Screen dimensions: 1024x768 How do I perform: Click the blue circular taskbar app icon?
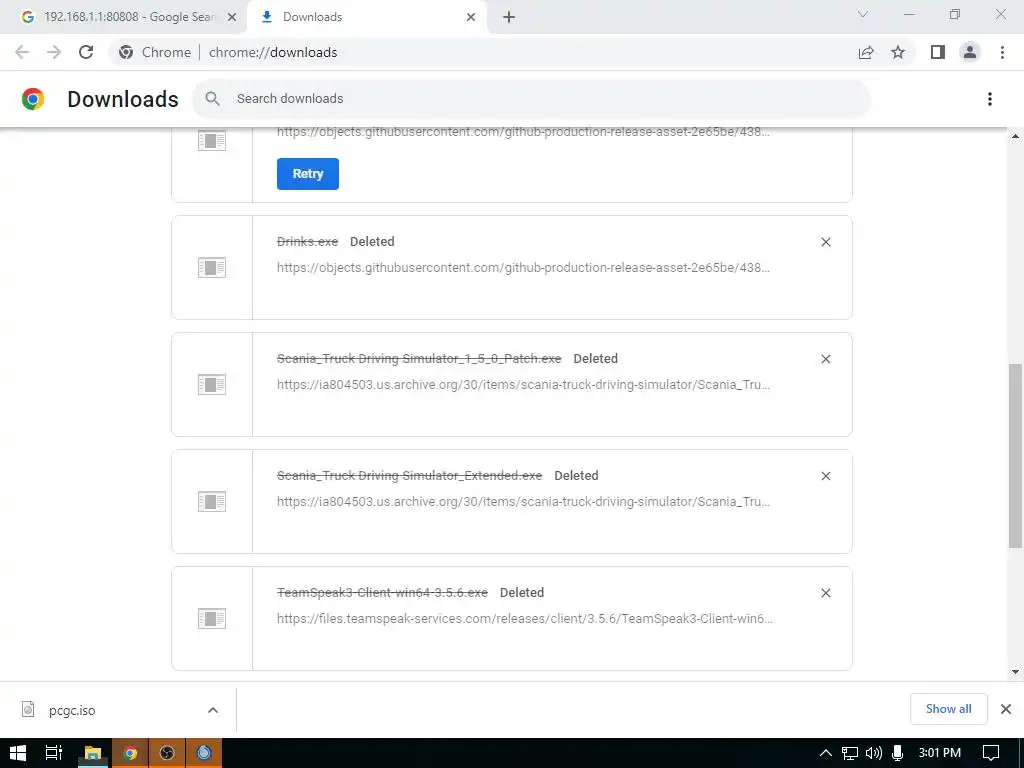(x=204, y=753)
